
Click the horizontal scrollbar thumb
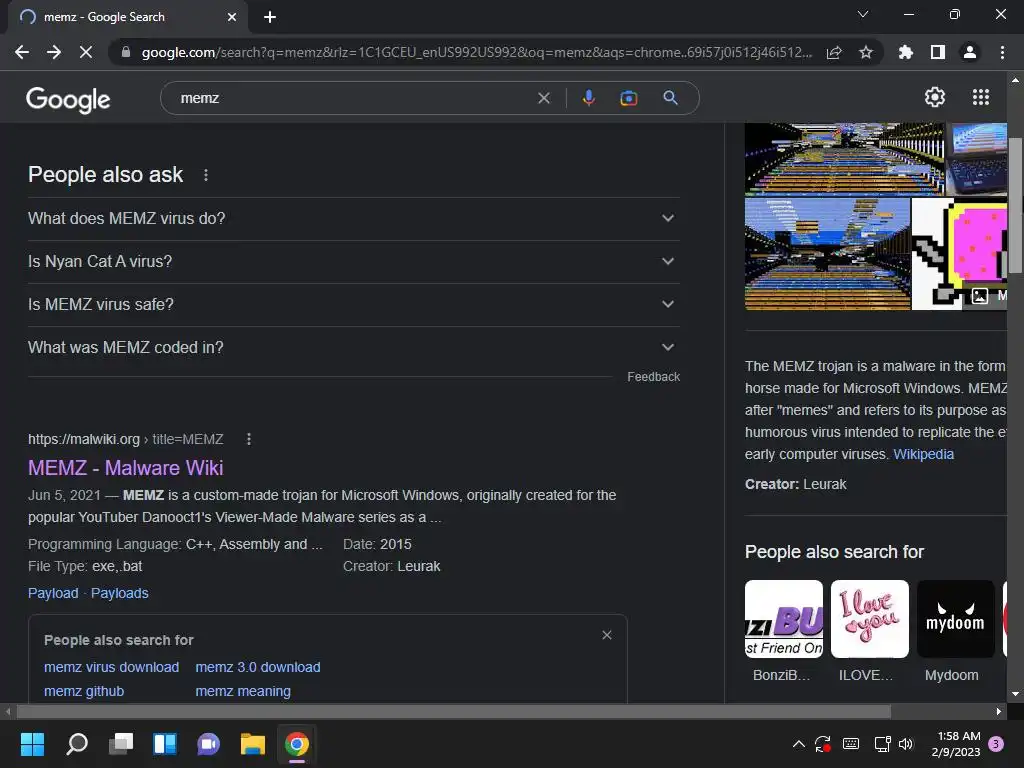[454, 711]
